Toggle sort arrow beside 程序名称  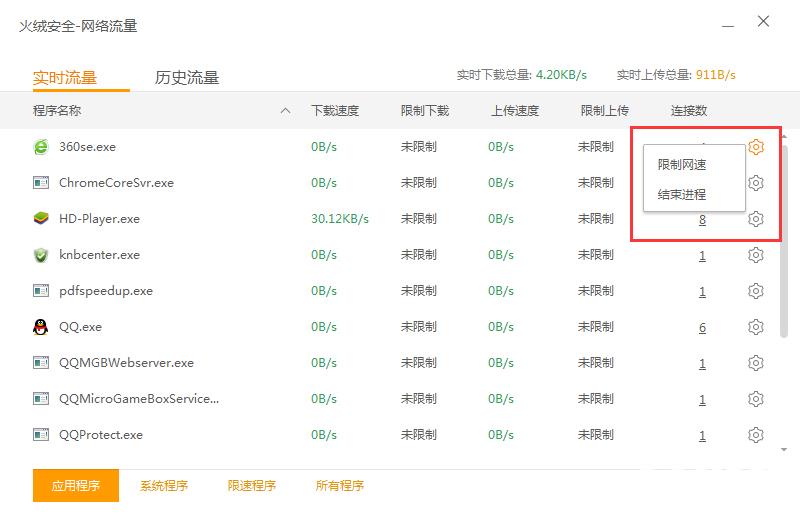(x=286, y=110)
